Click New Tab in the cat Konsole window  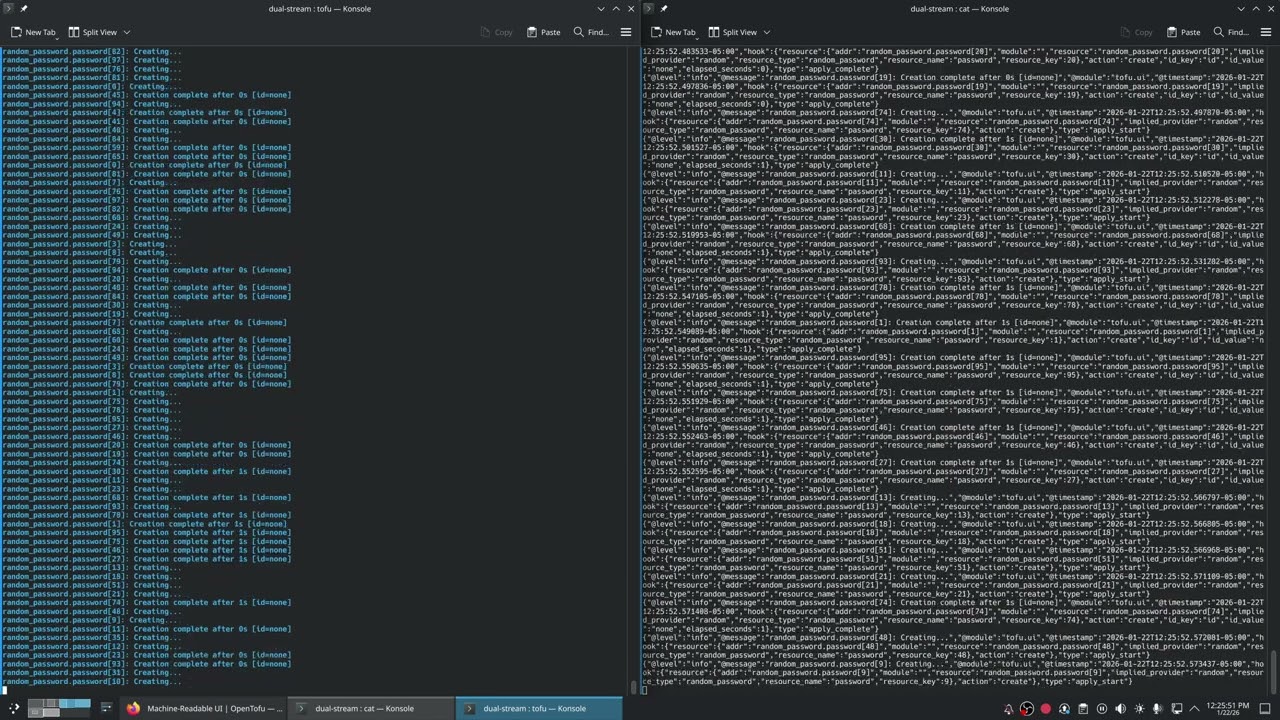click(x=672, y=32)
